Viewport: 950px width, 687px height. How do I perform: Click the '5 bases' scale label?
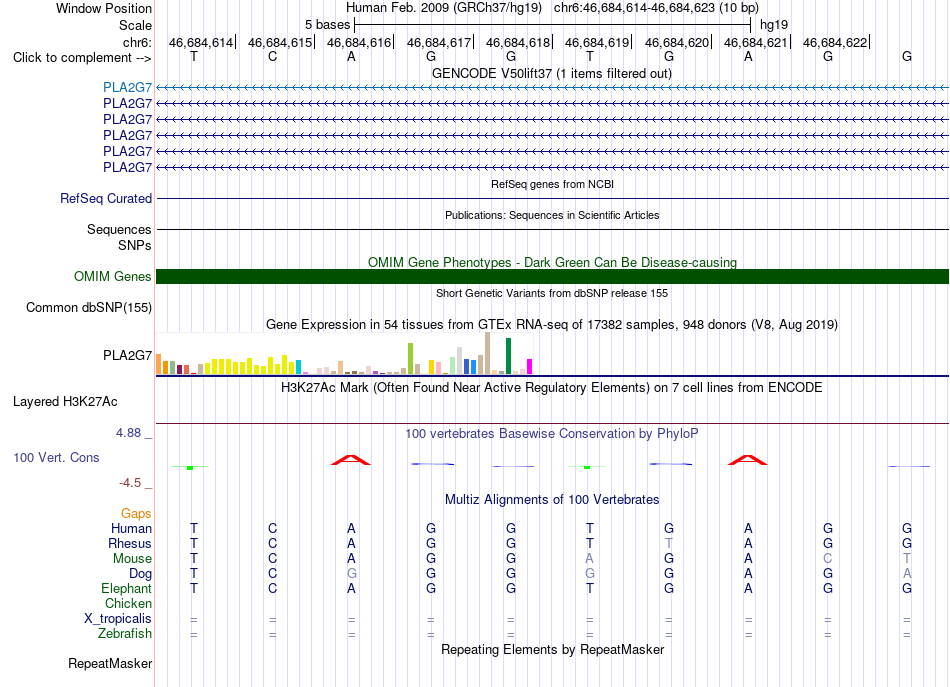pyautogui.click(x=327, y=25)
